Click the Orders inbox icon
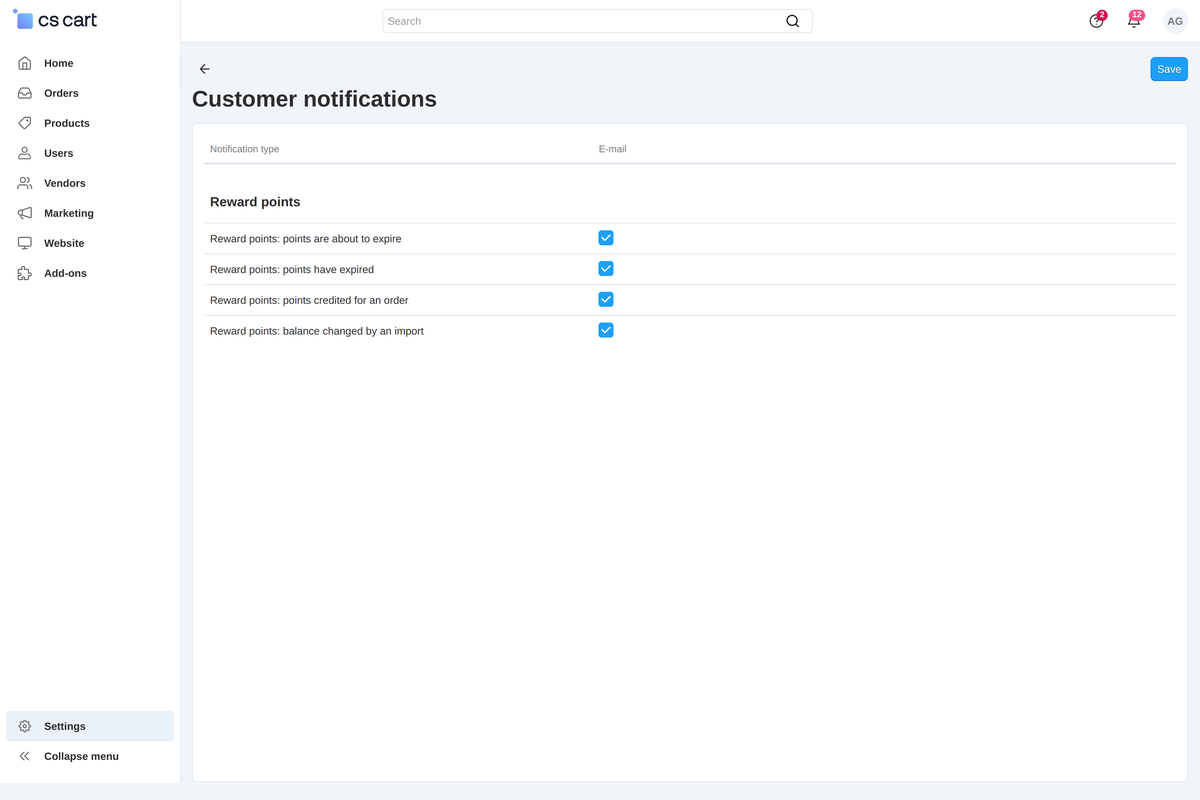1200x800 pixels. tap(25, 93)
